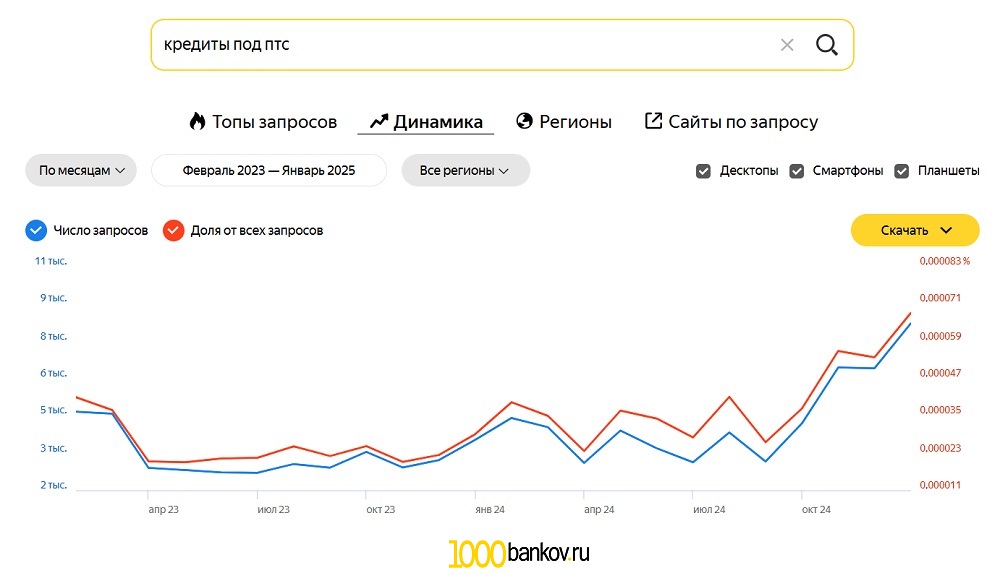Click the 1000bankov.ru logo

(519, 553)
